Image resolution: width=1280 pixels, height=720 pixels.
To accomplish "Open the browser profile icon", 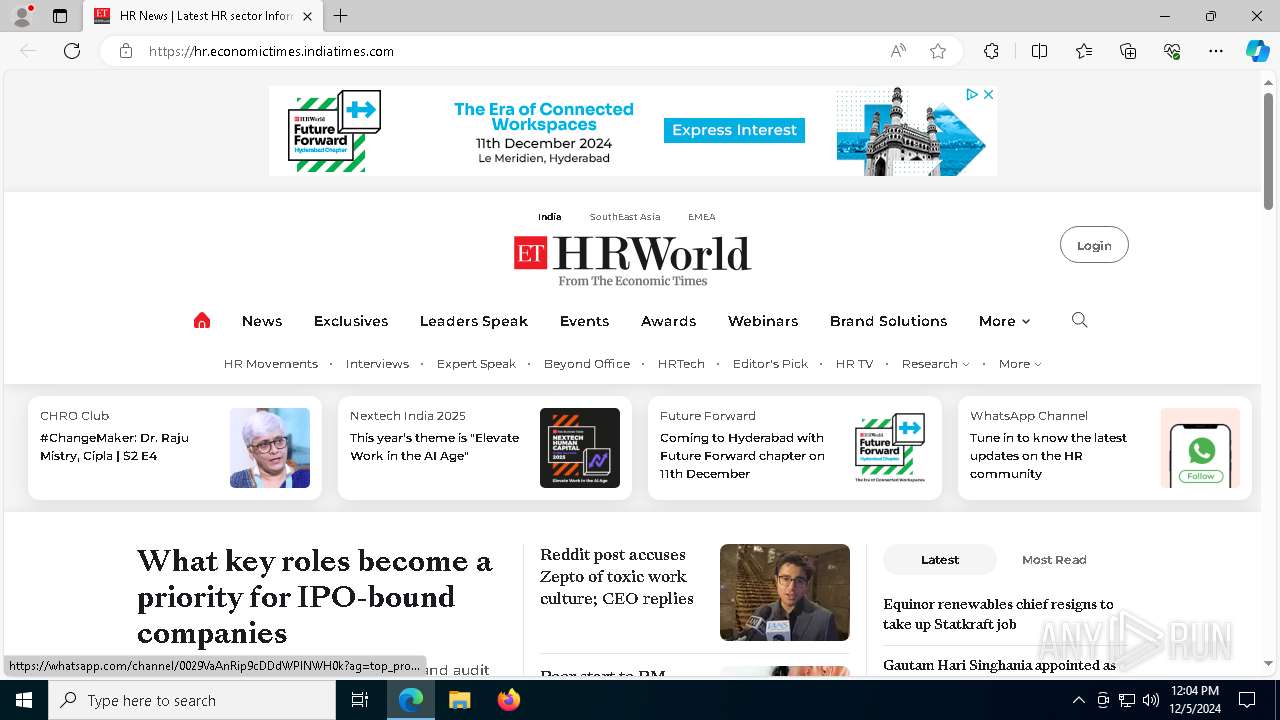I will 22,16.
